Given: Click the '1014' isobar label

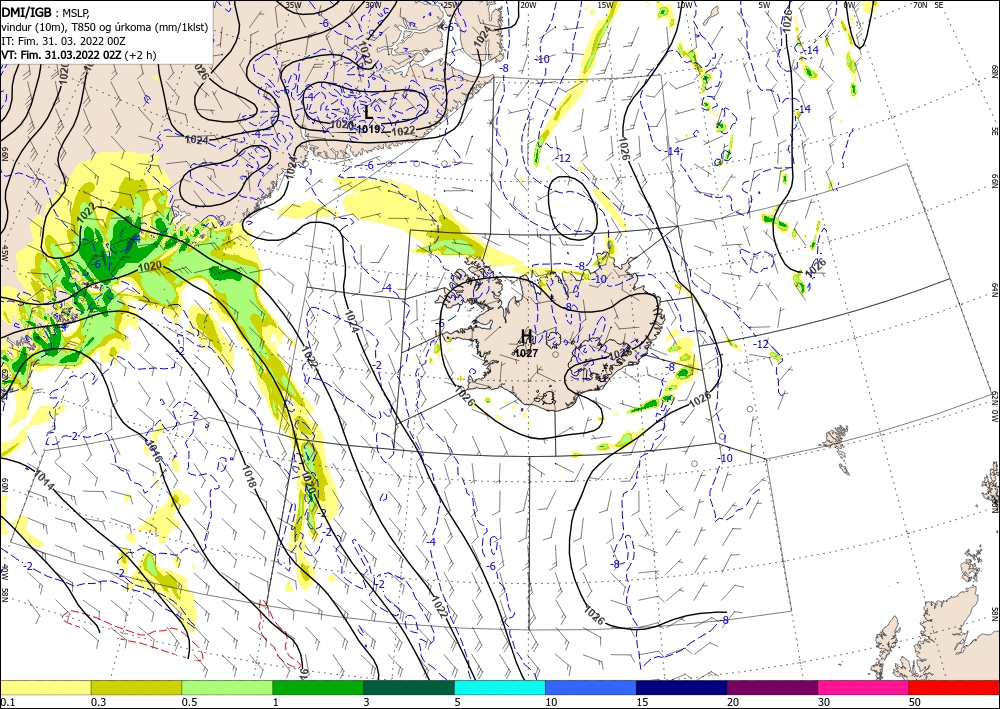Looking at the screenshot, I should click(x=44, y=481).
